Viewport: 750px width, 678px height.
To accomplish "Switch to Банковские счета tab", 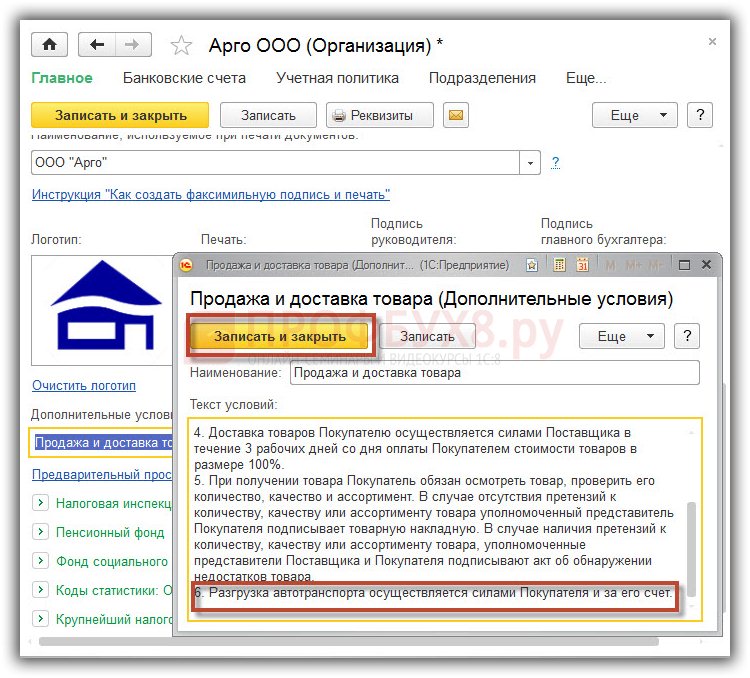I will 184,78.
